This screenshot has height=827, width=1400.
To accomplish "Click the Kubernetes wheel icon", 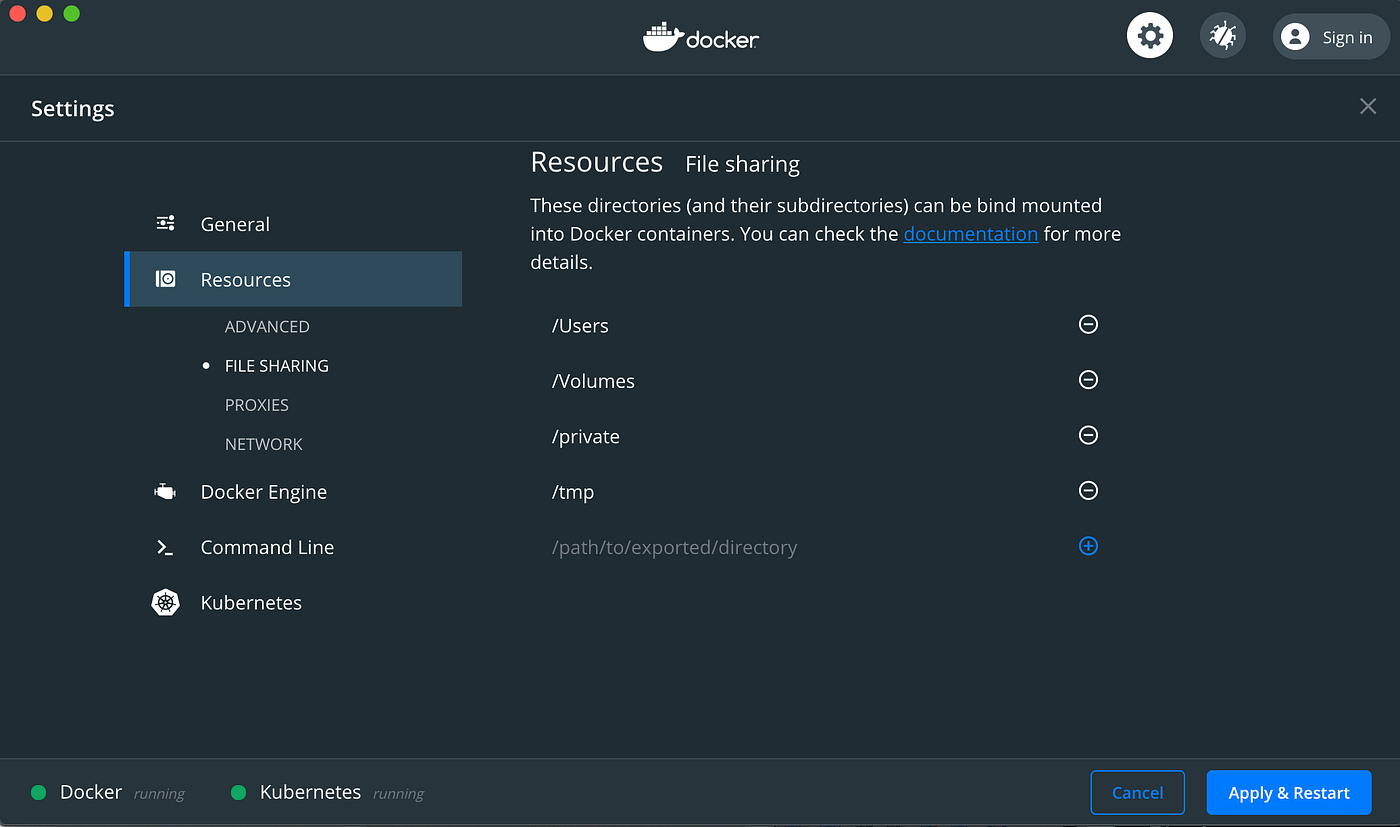I will pos(165,602).
